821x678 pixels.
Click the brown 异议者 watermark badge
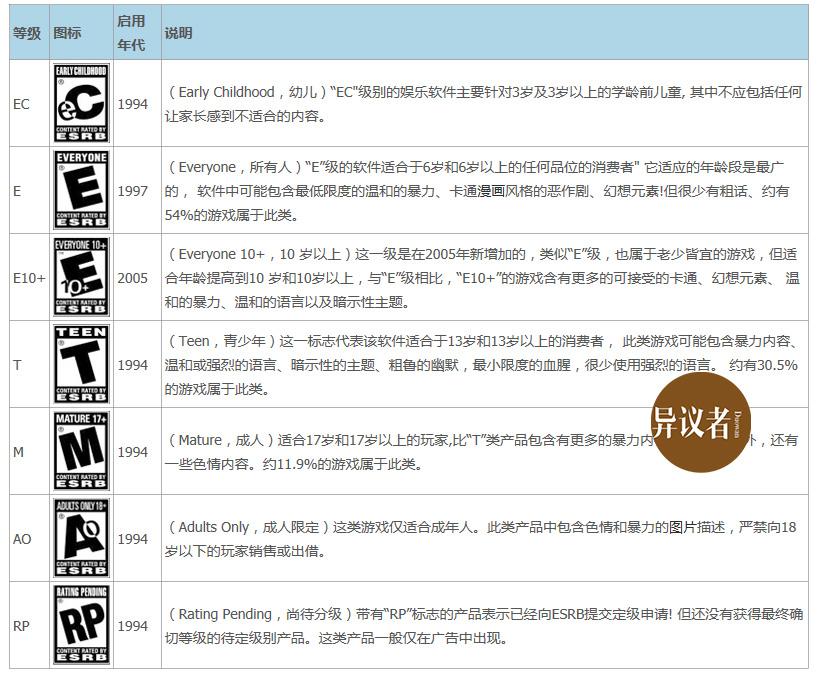[x=700, y=423]
